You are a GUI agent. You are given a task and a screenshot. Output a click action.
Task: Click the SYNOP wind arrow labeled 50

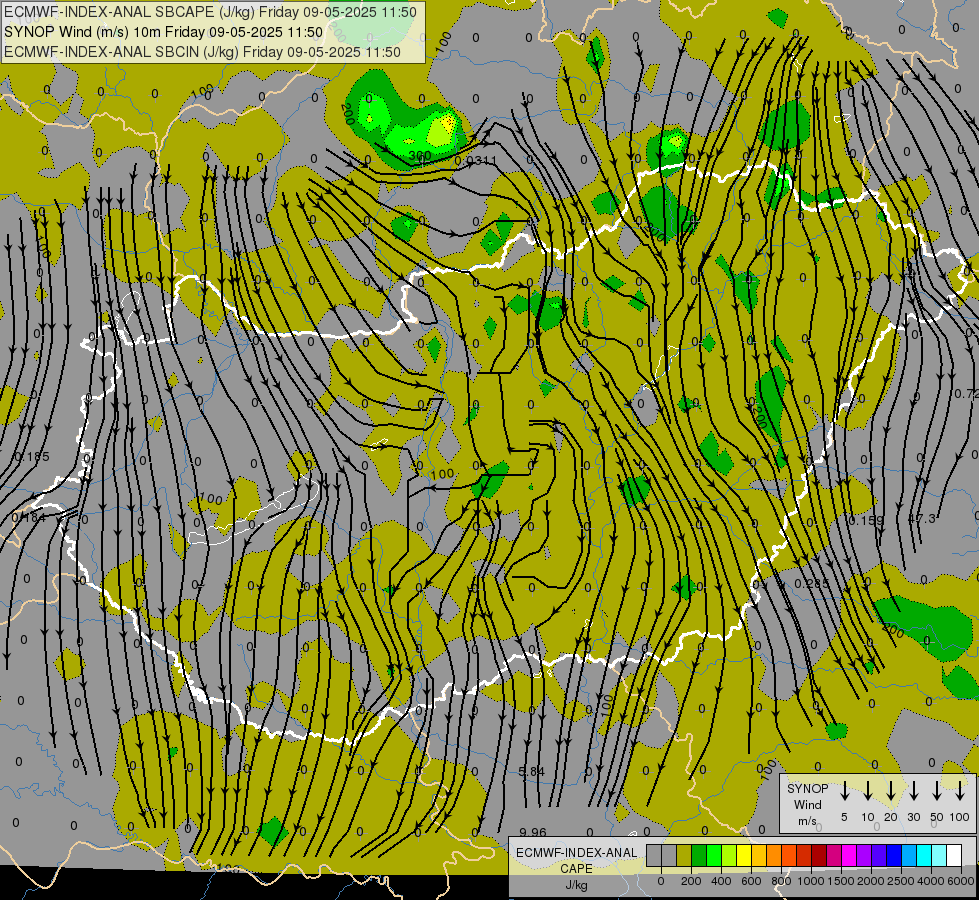click(x=937, y=791)
